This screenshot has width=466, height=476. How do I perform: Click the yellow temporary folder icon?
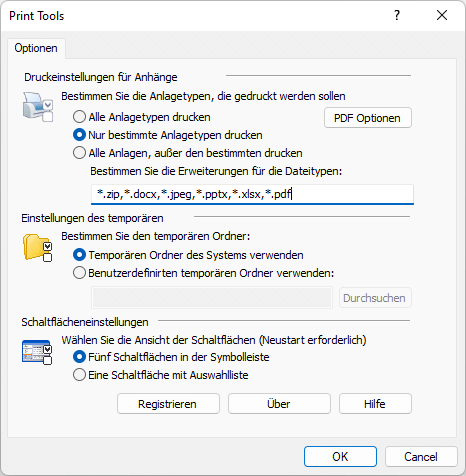(x=37, y=248)
